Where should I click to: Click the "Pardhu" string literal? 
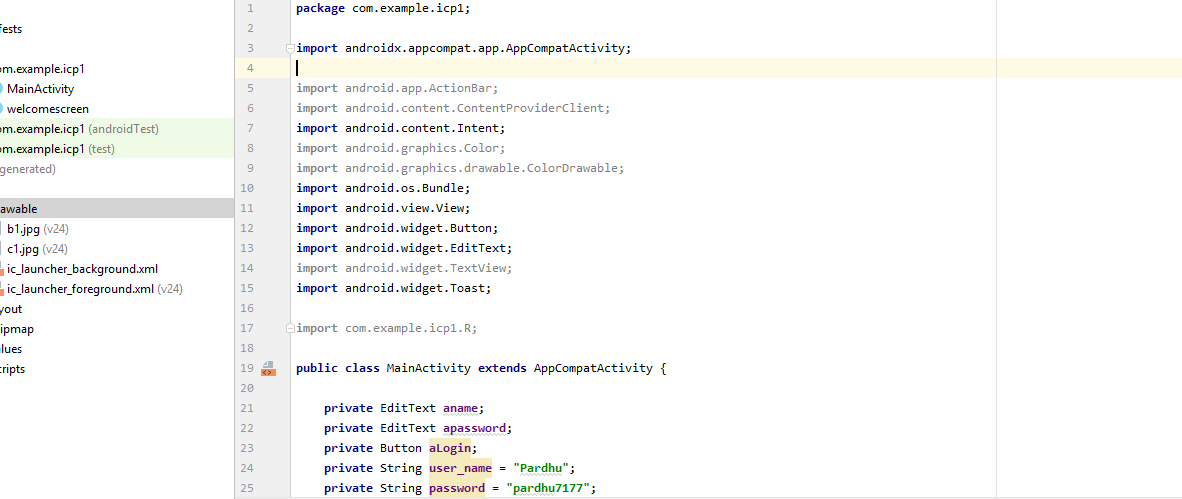540,468
